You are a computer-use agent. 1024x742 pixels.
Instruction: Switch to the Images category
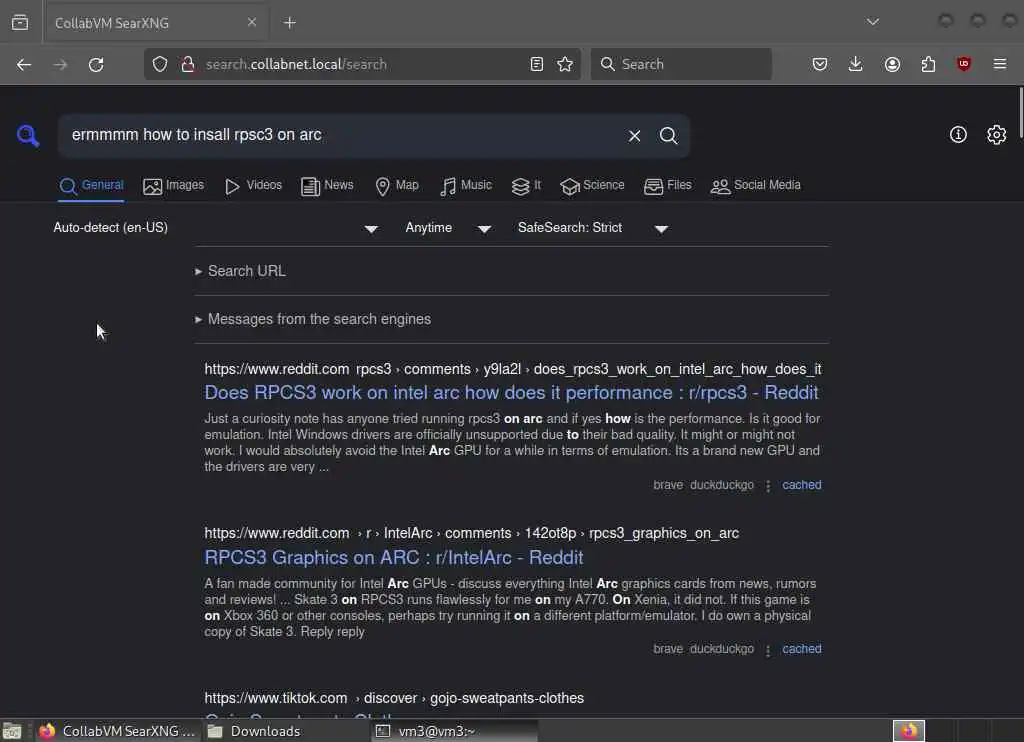click(174, 186)
